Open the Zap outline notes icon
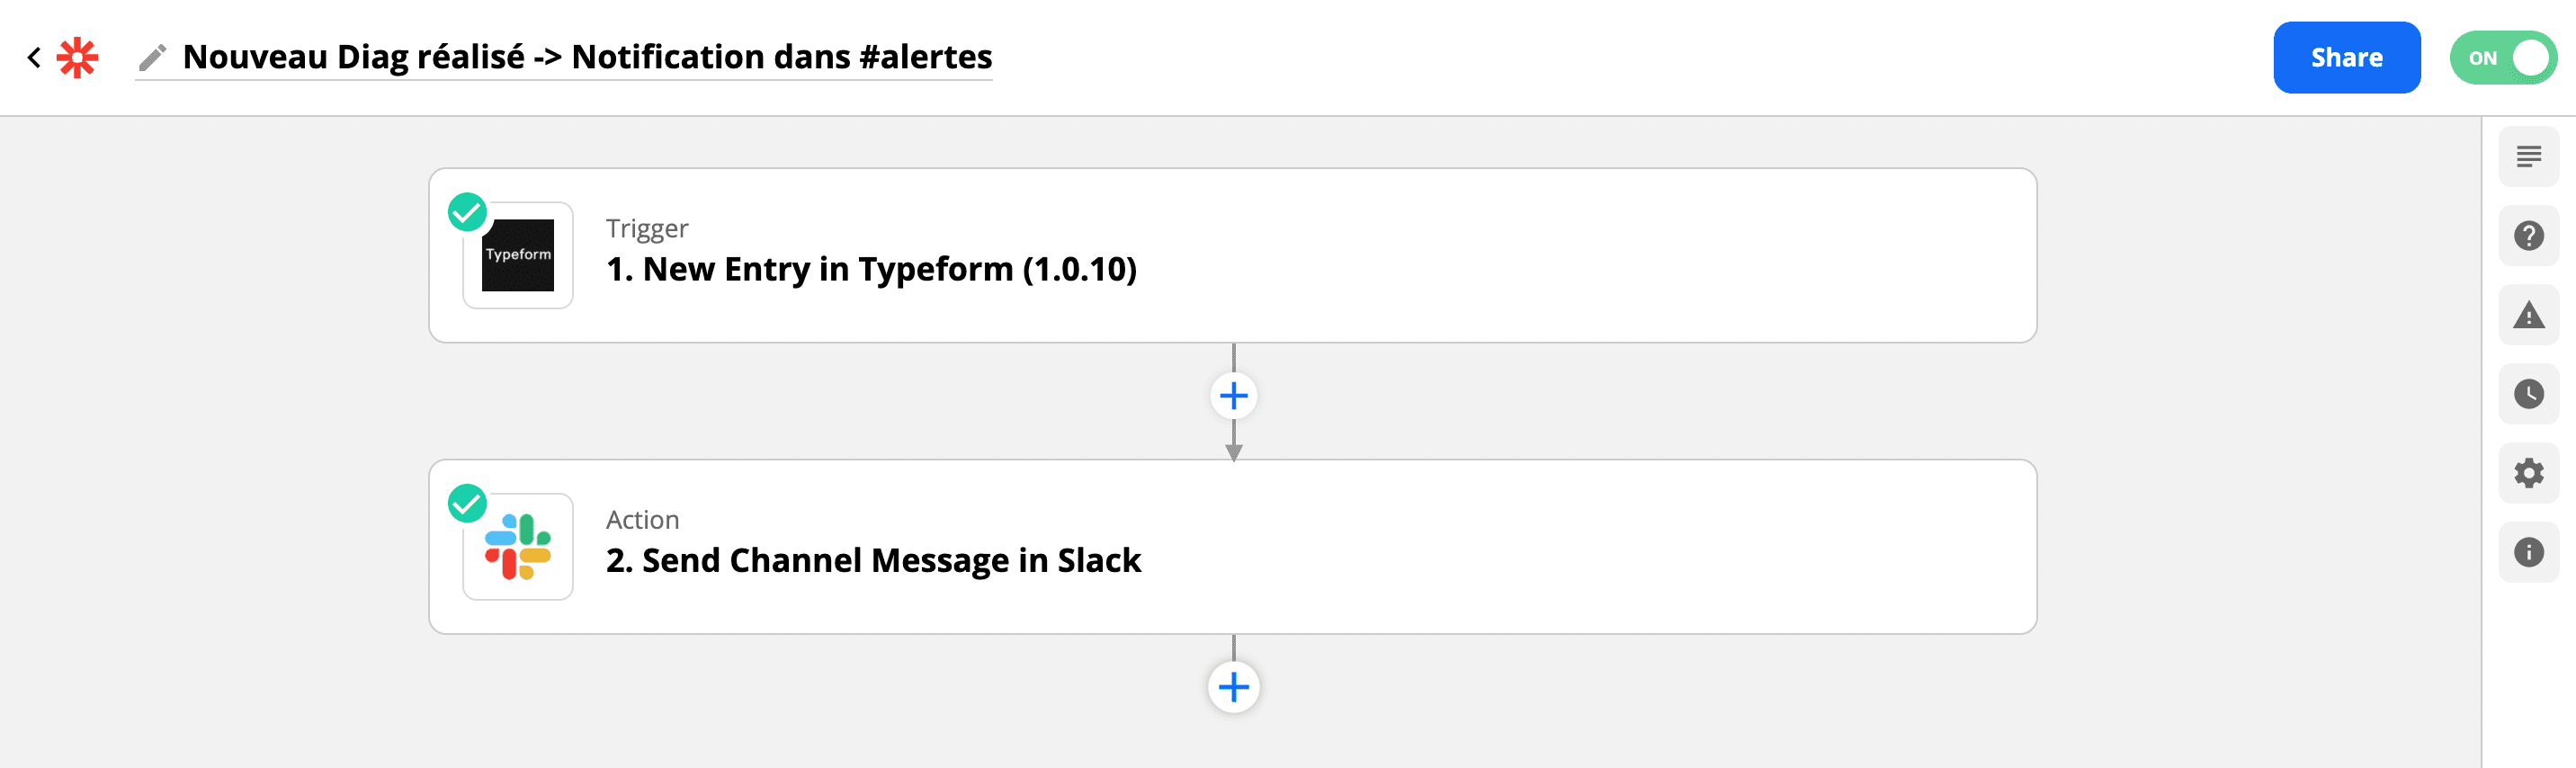Viewport: 2576px width, 768px height. pos(2528,157)
